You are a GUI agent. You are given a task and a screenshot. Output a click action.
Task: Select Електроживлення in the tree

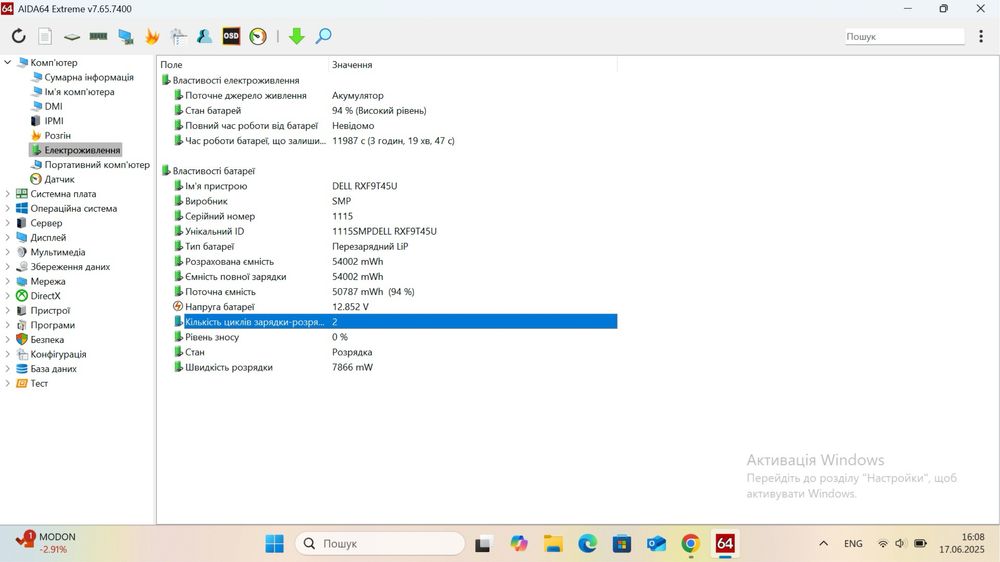click(x=82, y=150)
